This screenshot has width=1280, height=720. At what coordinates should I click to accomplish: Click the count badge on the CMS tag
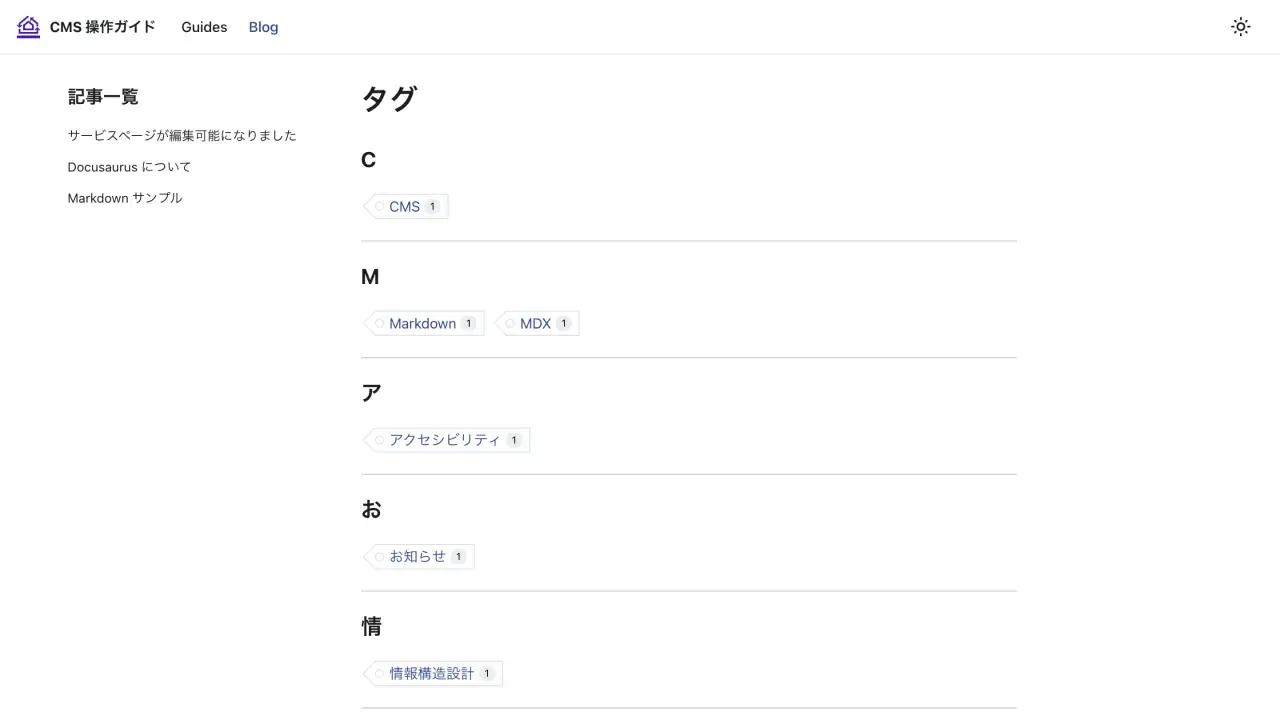pos(432,206)
